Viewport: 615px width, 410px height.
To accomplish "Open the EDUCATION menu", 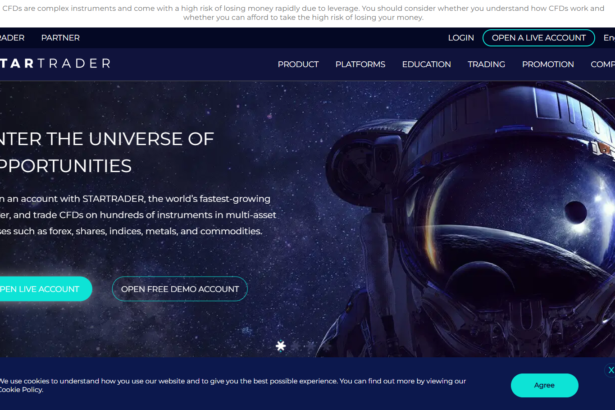I will tap(426, 64).
